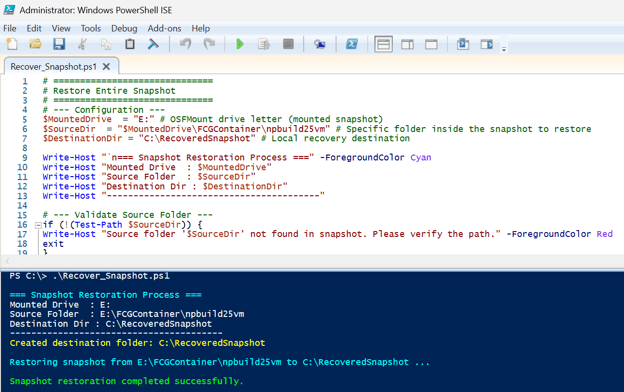This screenshot has height=392, width=624.
Task: Click 'Restoring snapshot from' console line
Action: pyautogui.click(x=219, y=362)
